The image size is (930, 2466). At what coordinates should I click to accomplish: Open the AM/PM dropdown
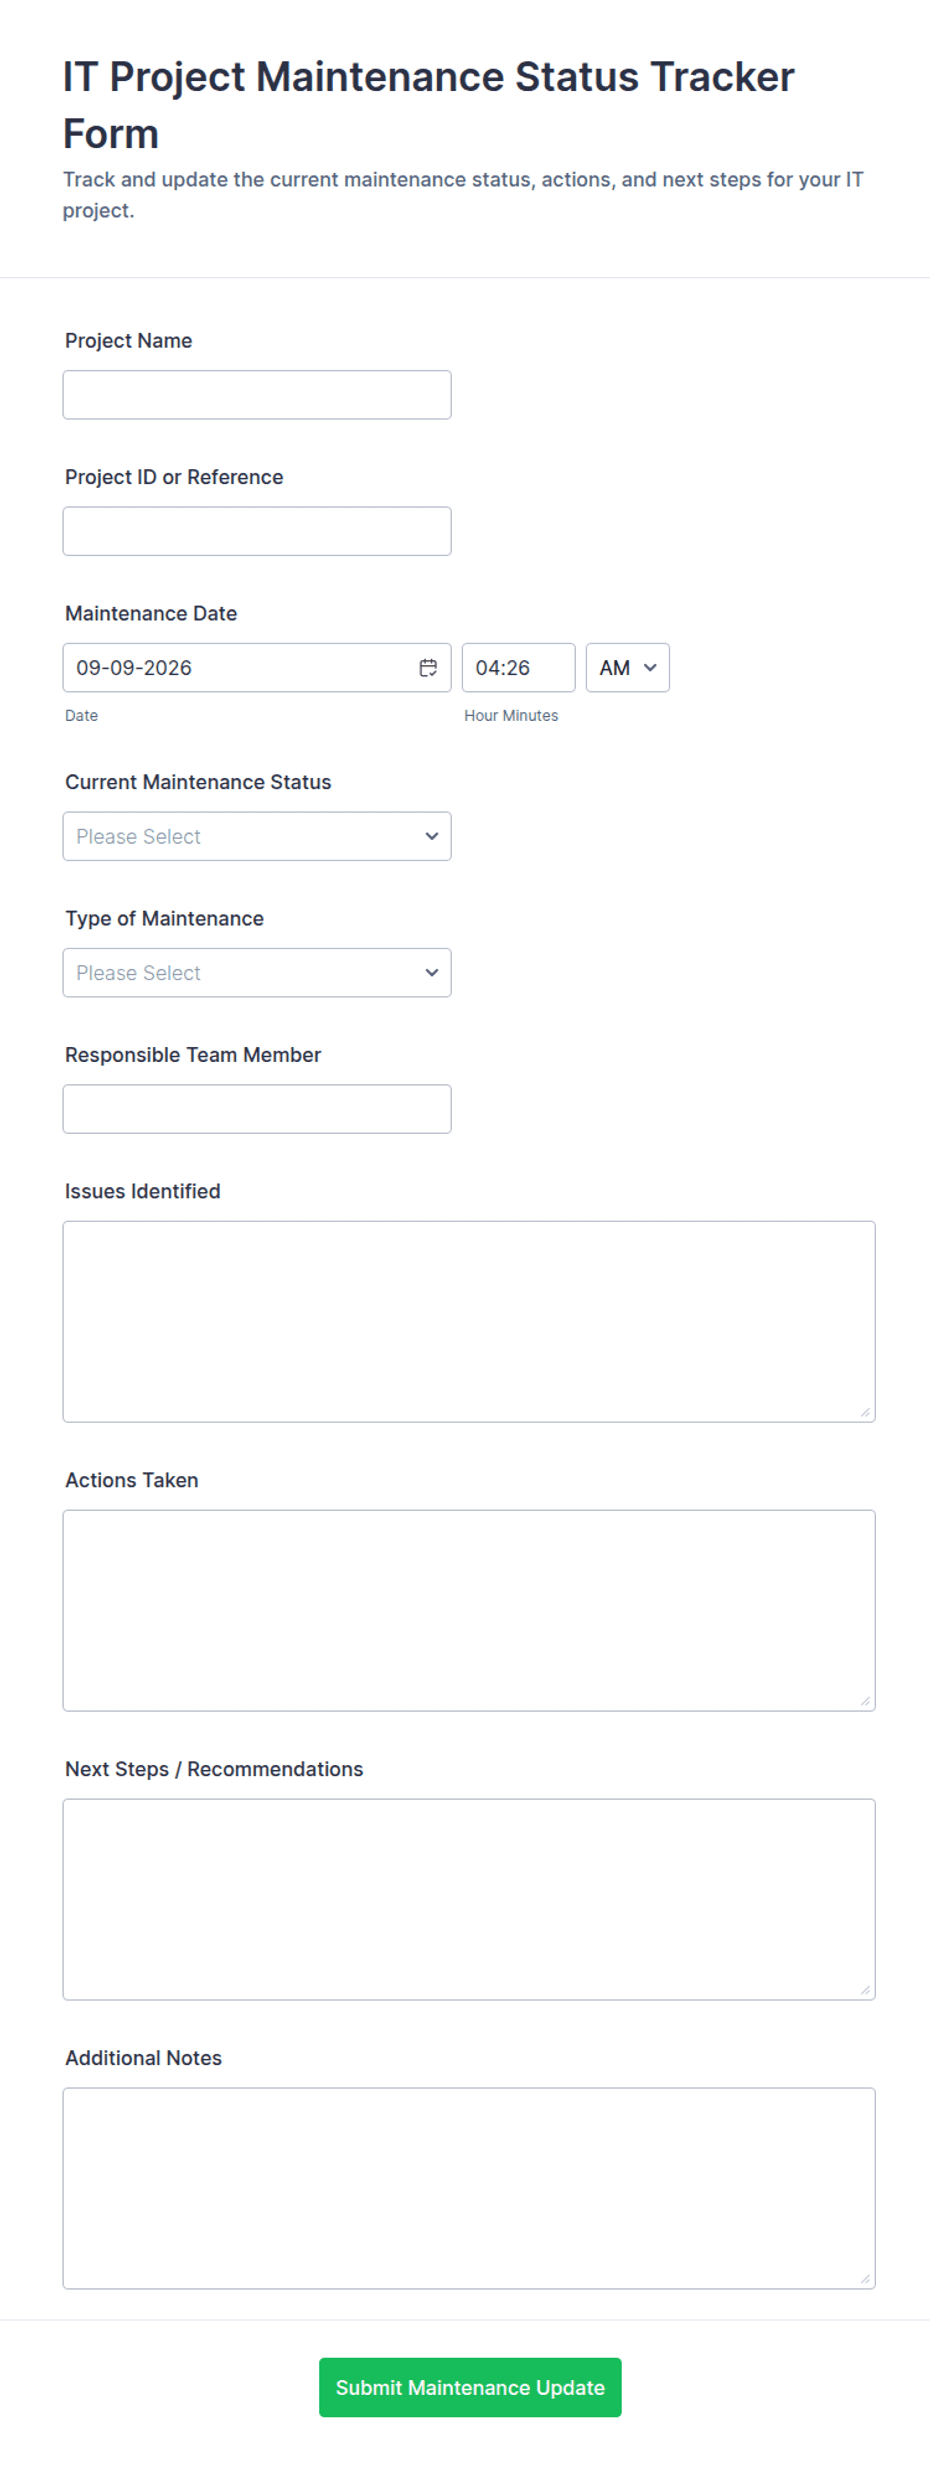pos(627,668)
